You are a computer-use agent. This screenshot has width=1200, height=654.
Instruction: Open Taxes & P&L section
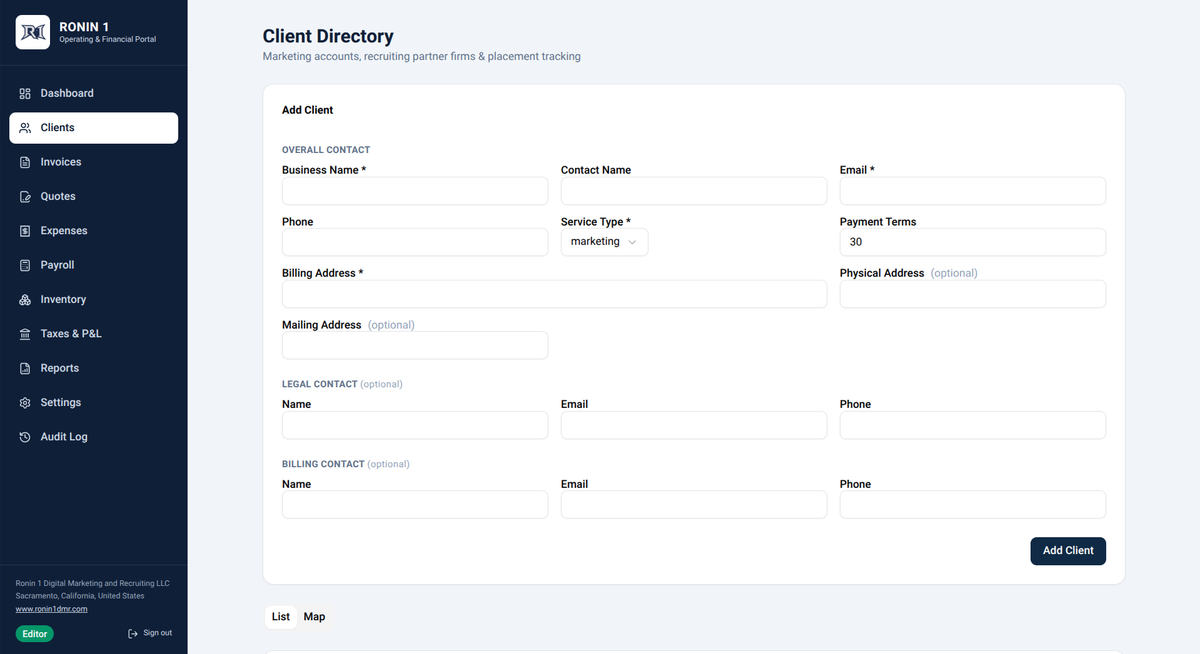click(94, 334)
